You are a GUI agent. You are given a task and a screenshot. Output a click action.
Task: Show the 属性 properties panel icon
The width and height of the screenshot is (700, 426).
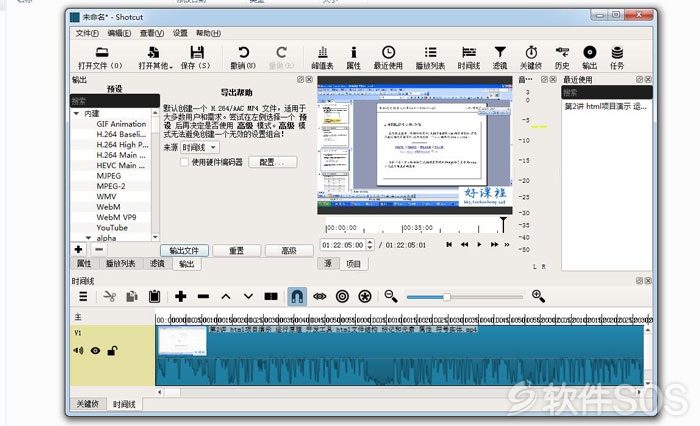(354, 58)
